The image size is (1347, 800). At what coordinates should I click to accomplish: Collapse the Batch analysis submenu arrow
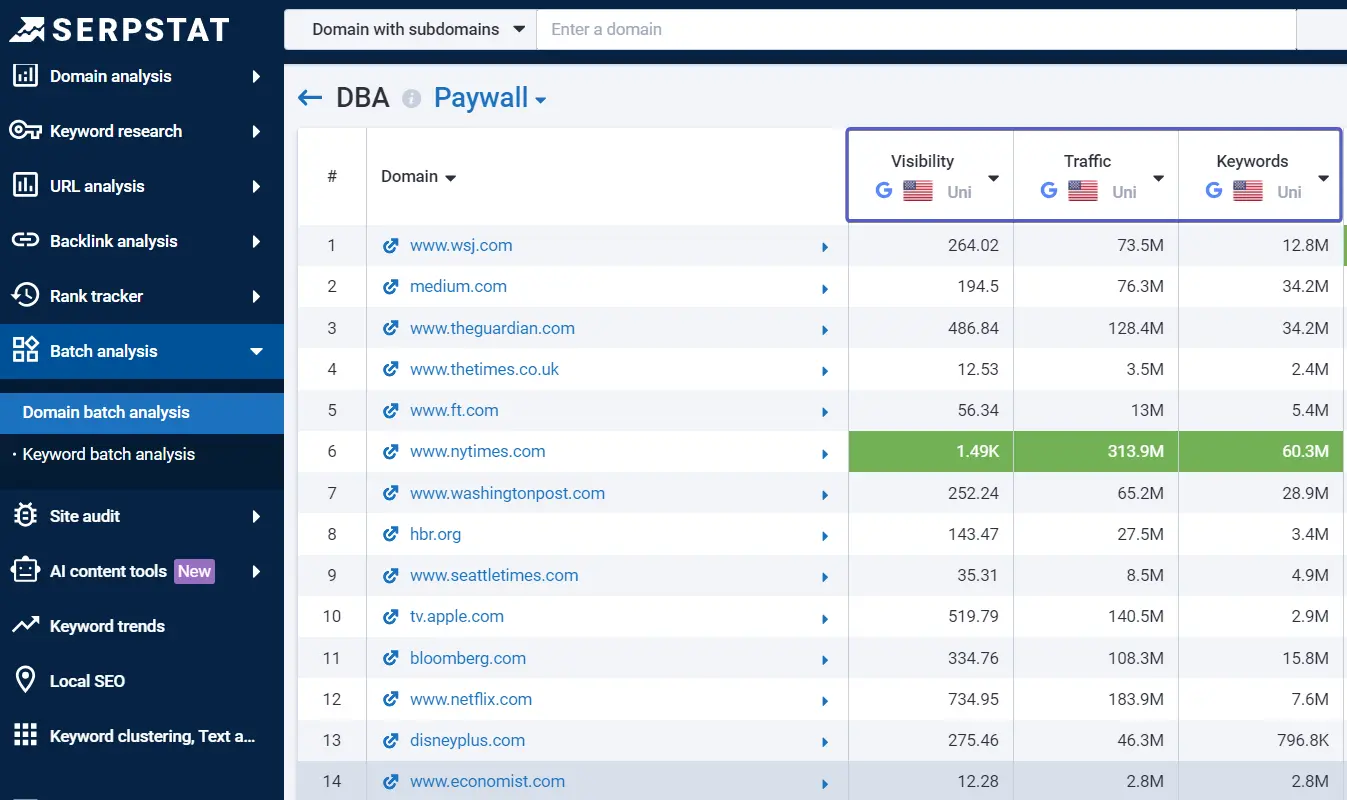tap(256, 351)
